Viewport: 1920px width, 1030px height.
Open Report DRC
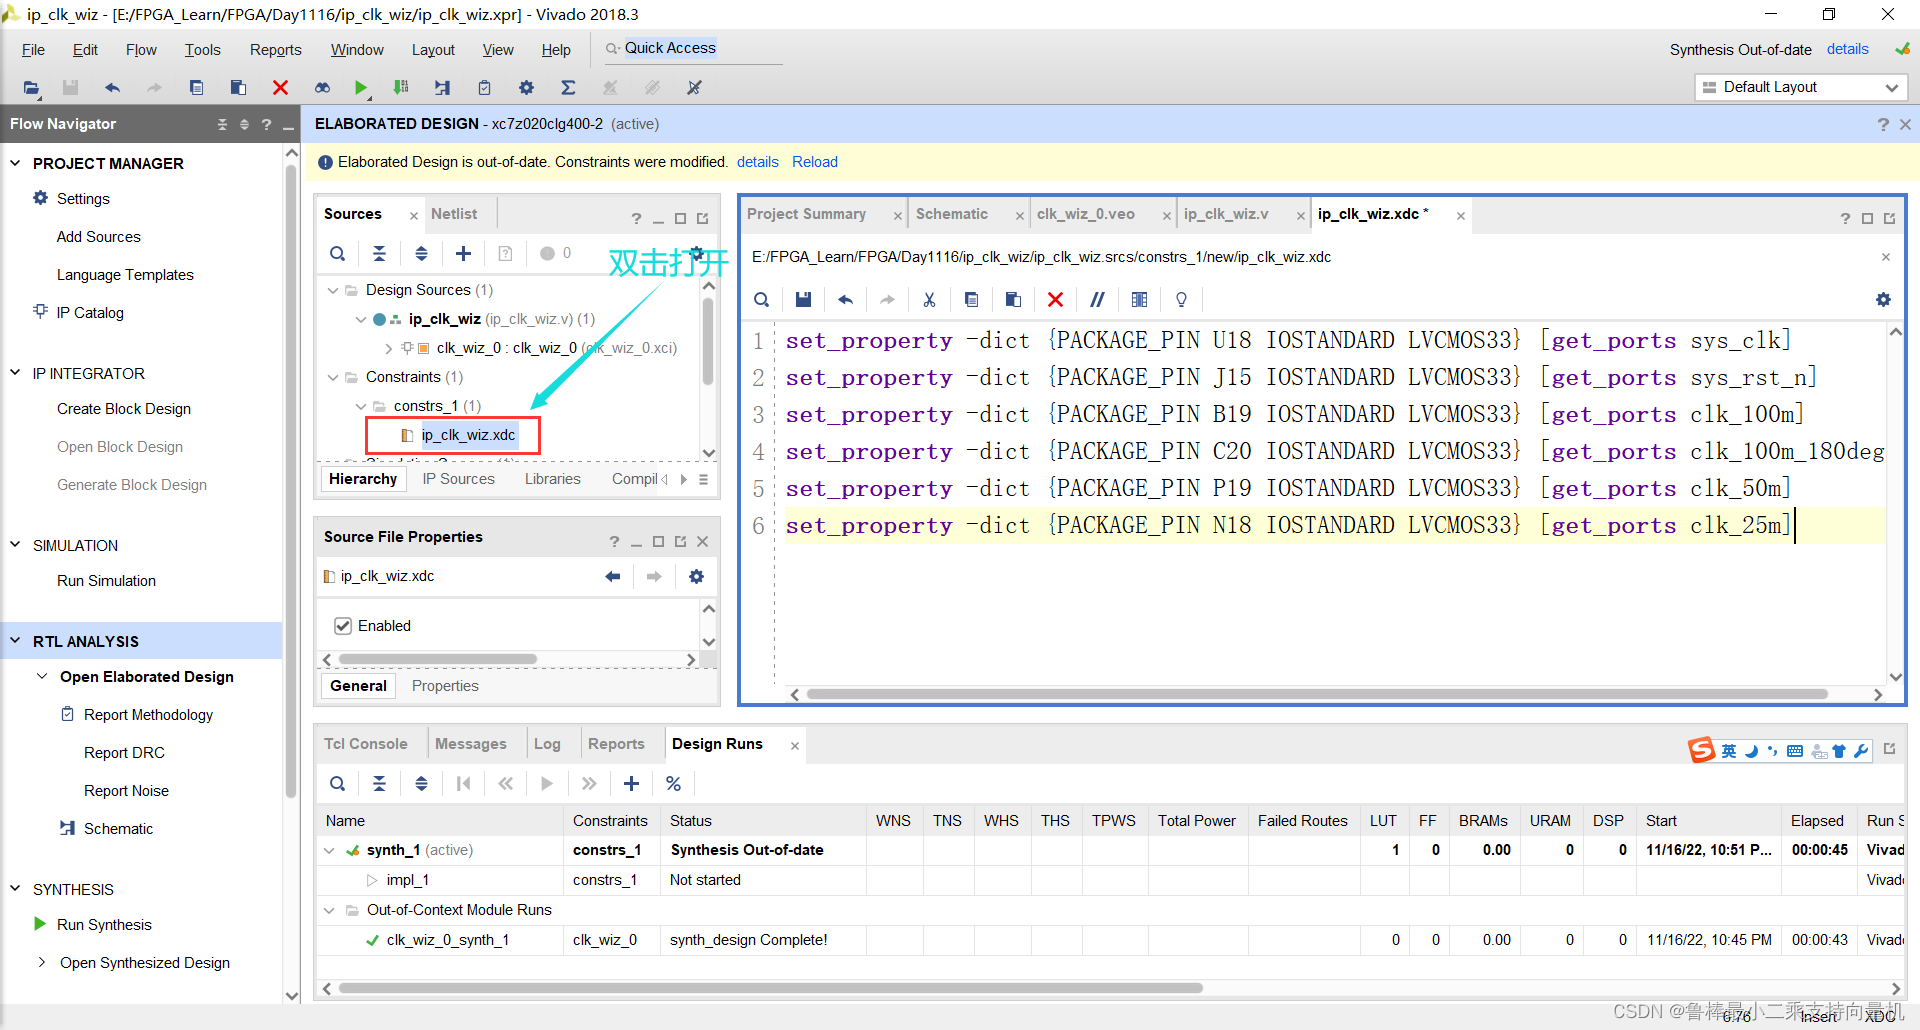pyautogui.click(x=124, y=753)
